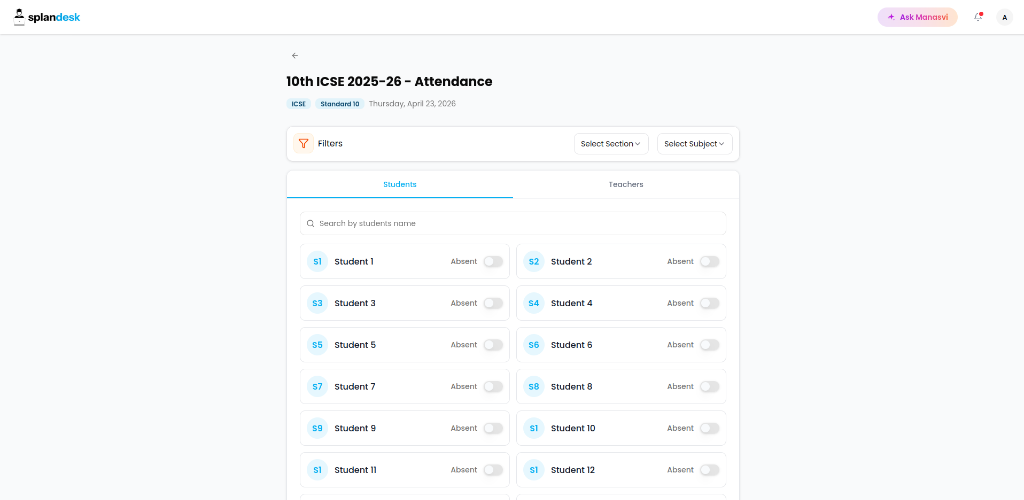Screen dimensions: 1024x500
Task: Mark Student 10 as present
Action: 709,429
